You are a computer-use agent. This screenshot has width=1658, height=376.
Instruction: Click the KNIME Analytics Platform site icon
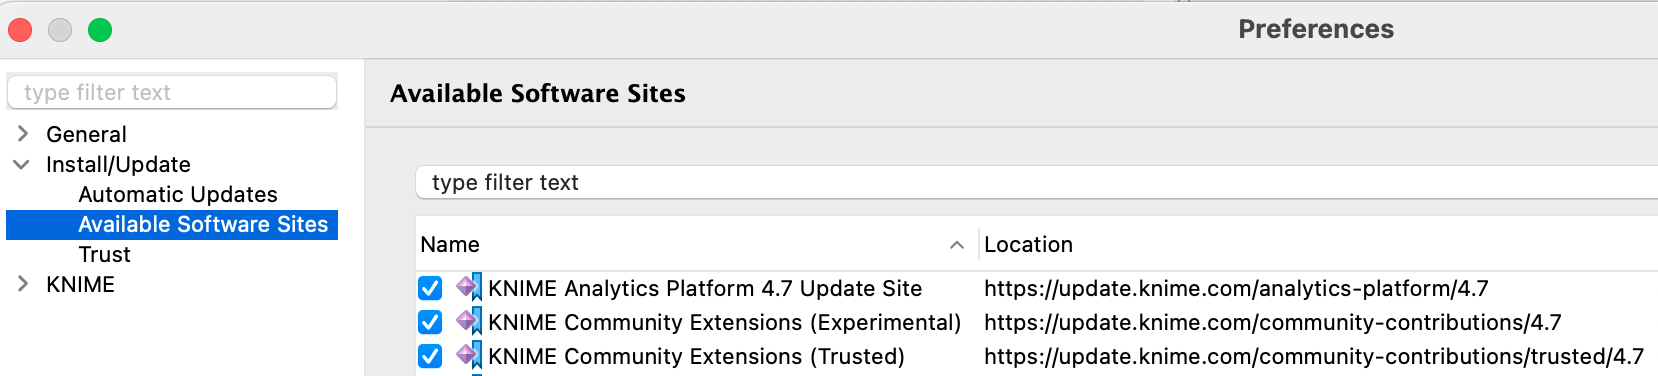coord(469,288)
